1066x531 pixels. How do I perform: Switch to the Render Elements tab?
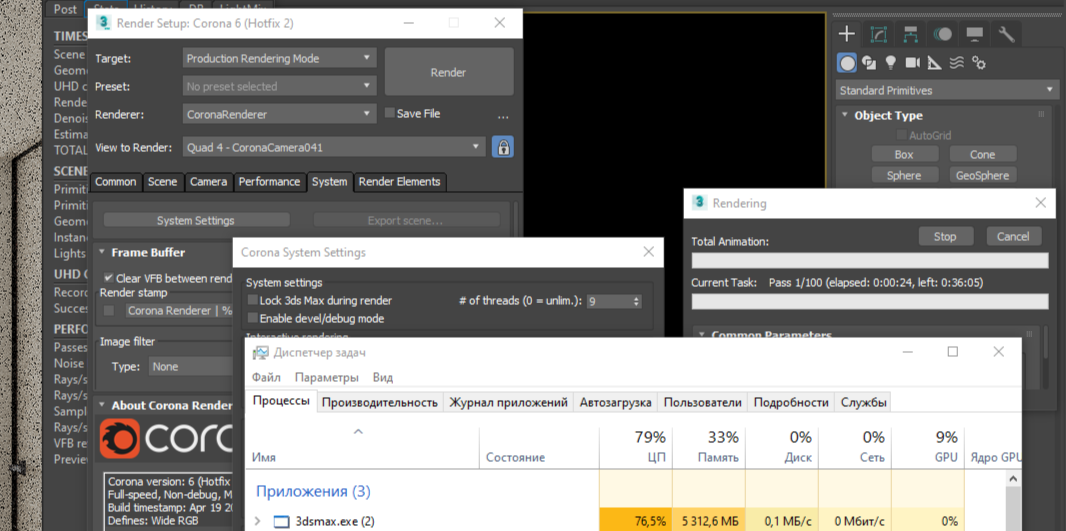[x=400, y=182]
